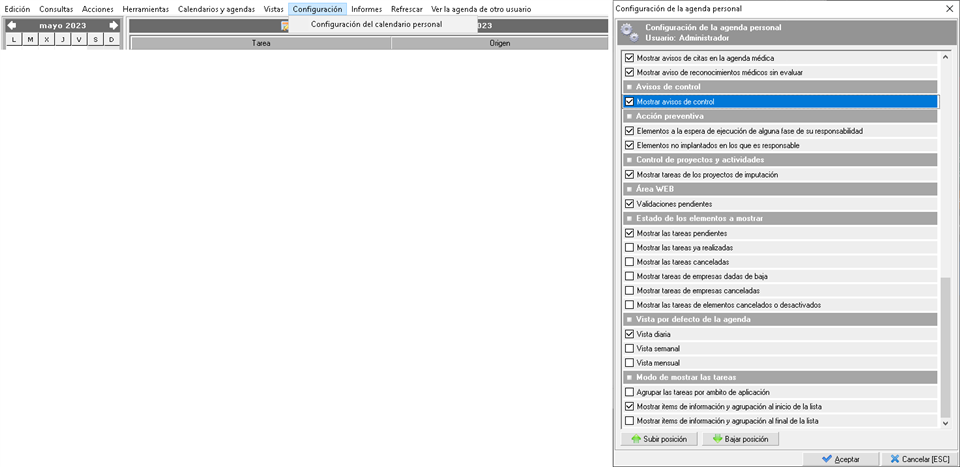Enable Mostrar tareas de empresas canceladas
Viewport: 960px width, 467px height.
[x=629, y=290]
